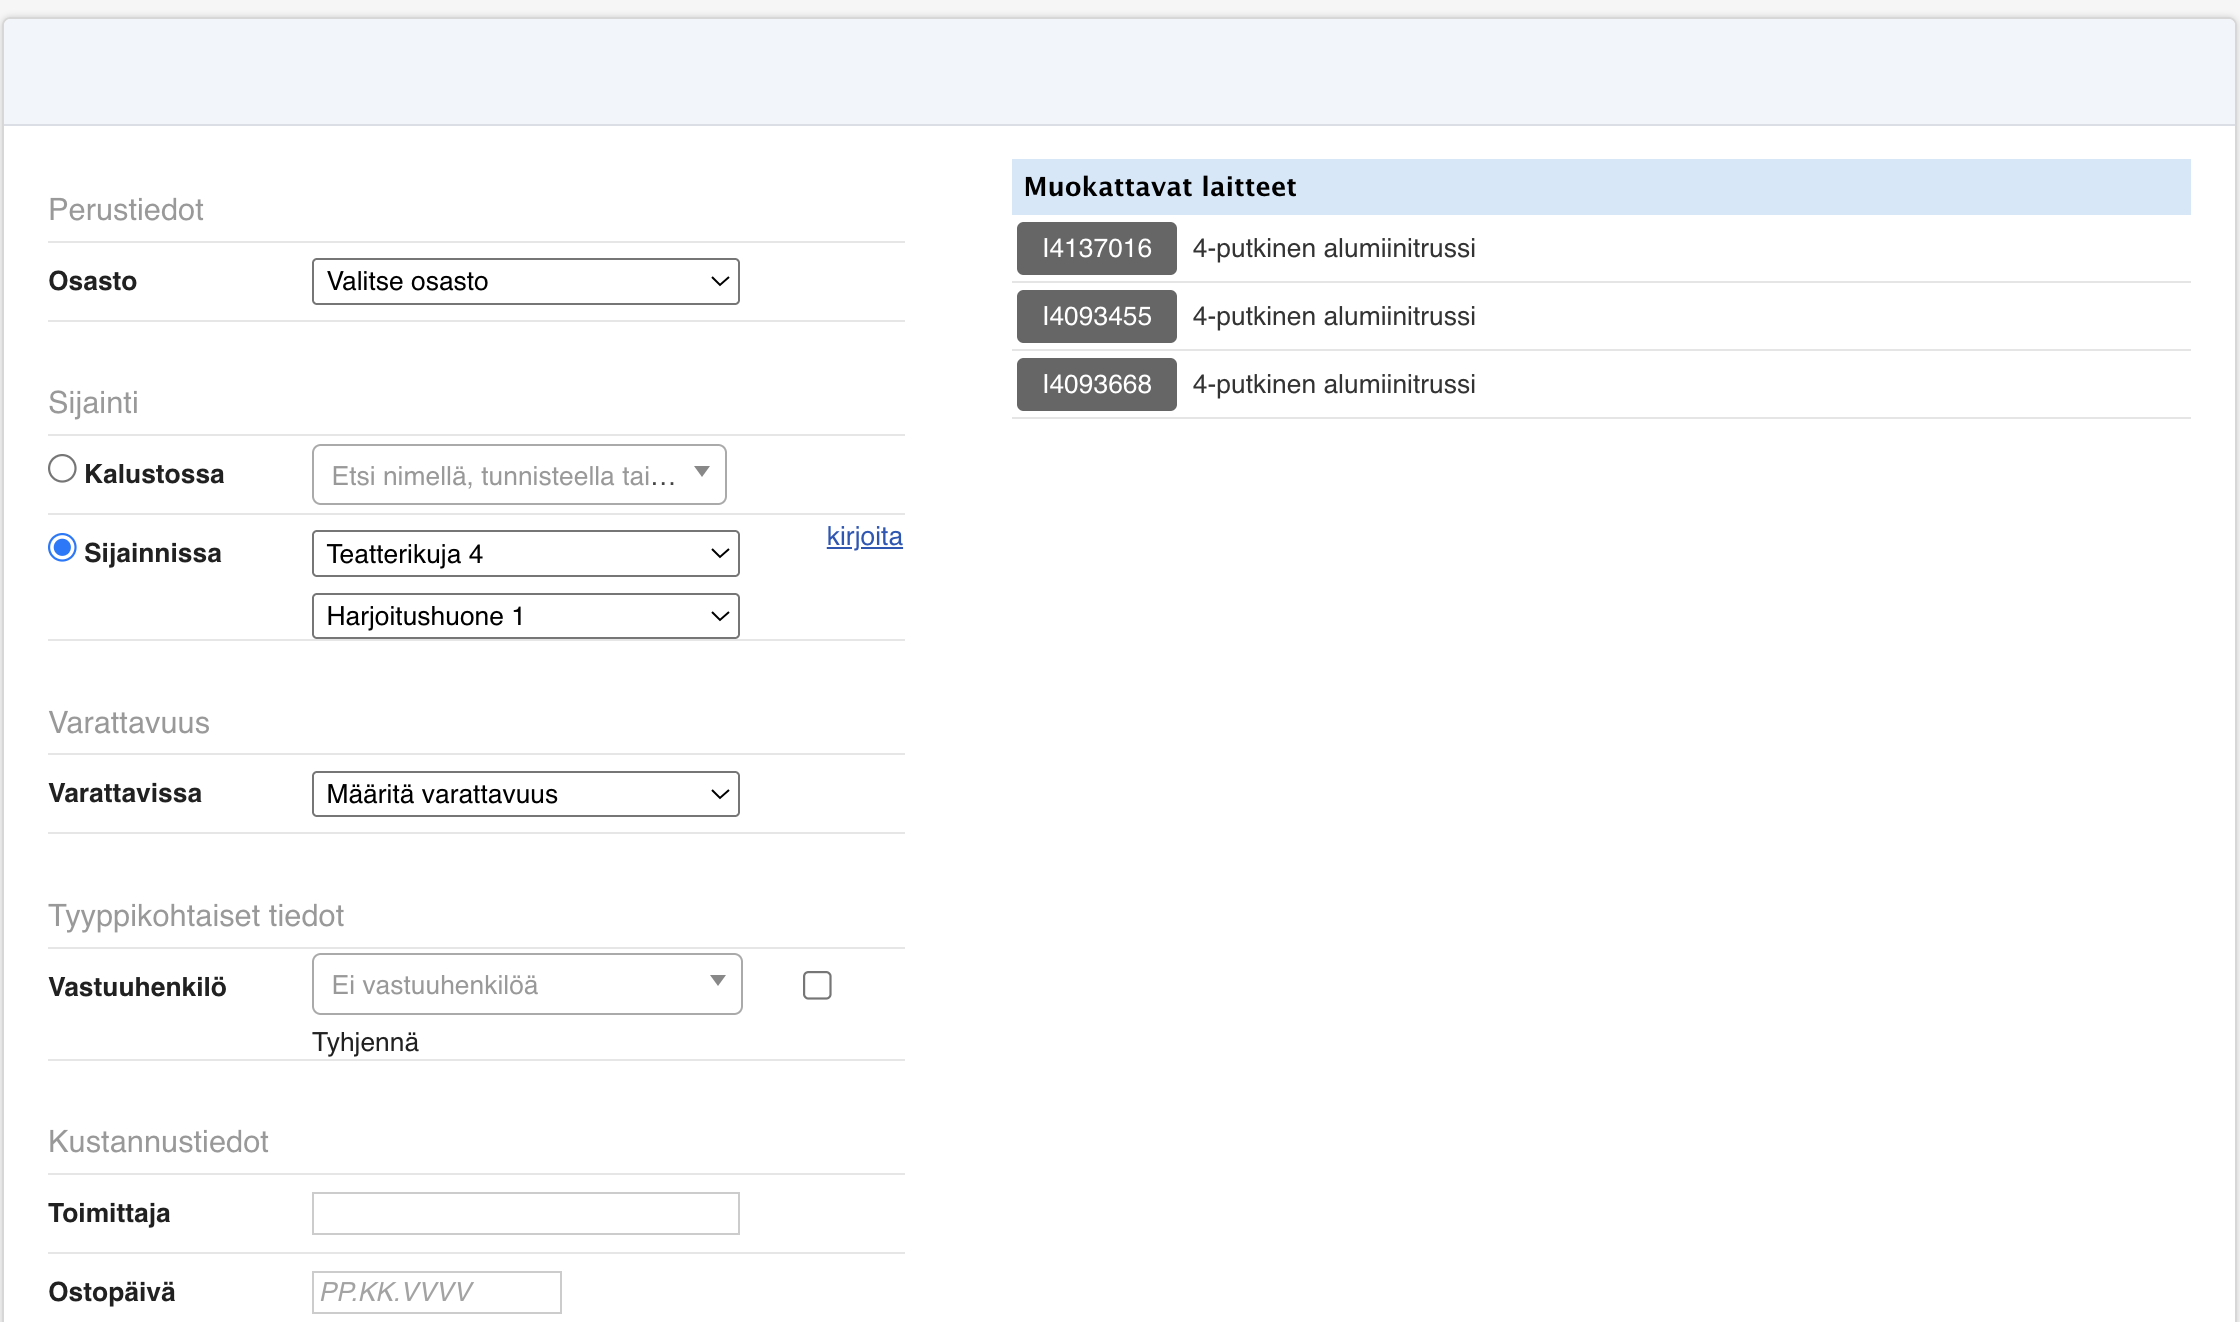The image size is (2240, 1322).
Task: Open the Määritä varattavuus dropdown
Action: click(x=524, y=794)
